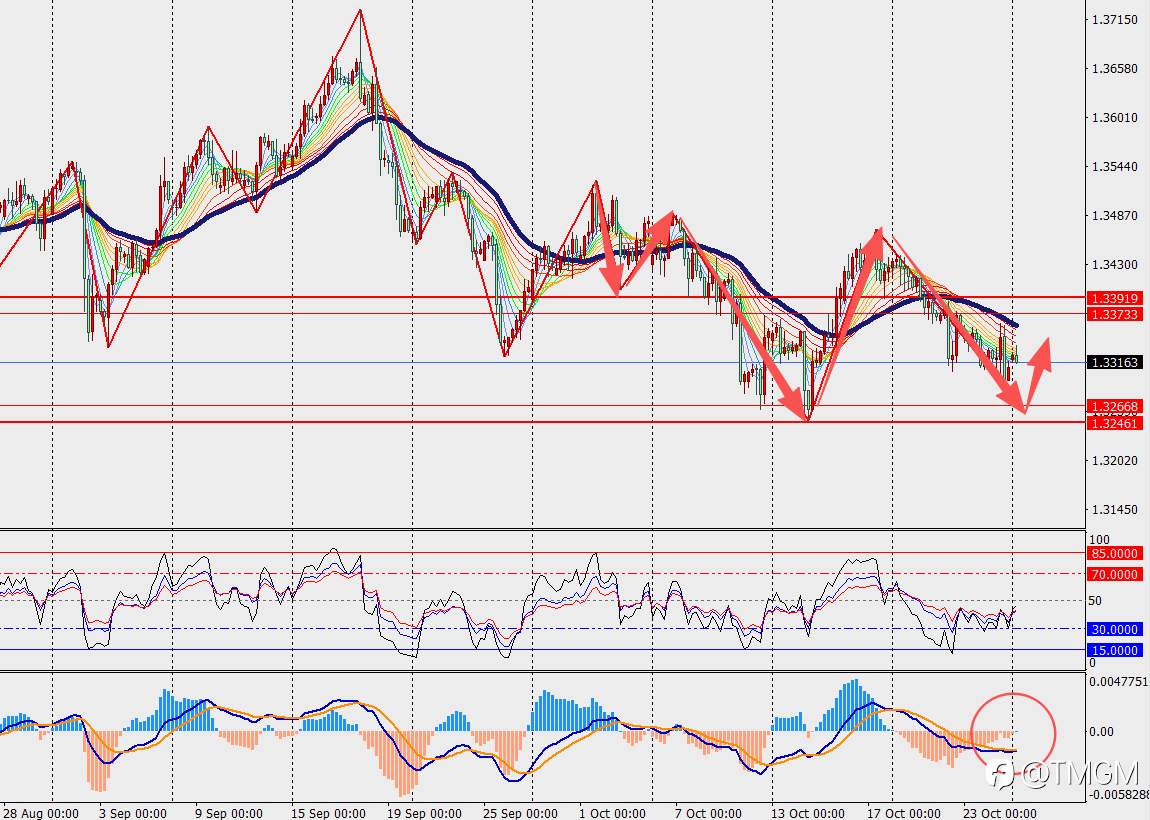
Task: Select the red 1.33919 resistance level tag
Action: click(x=1115, y=299)
